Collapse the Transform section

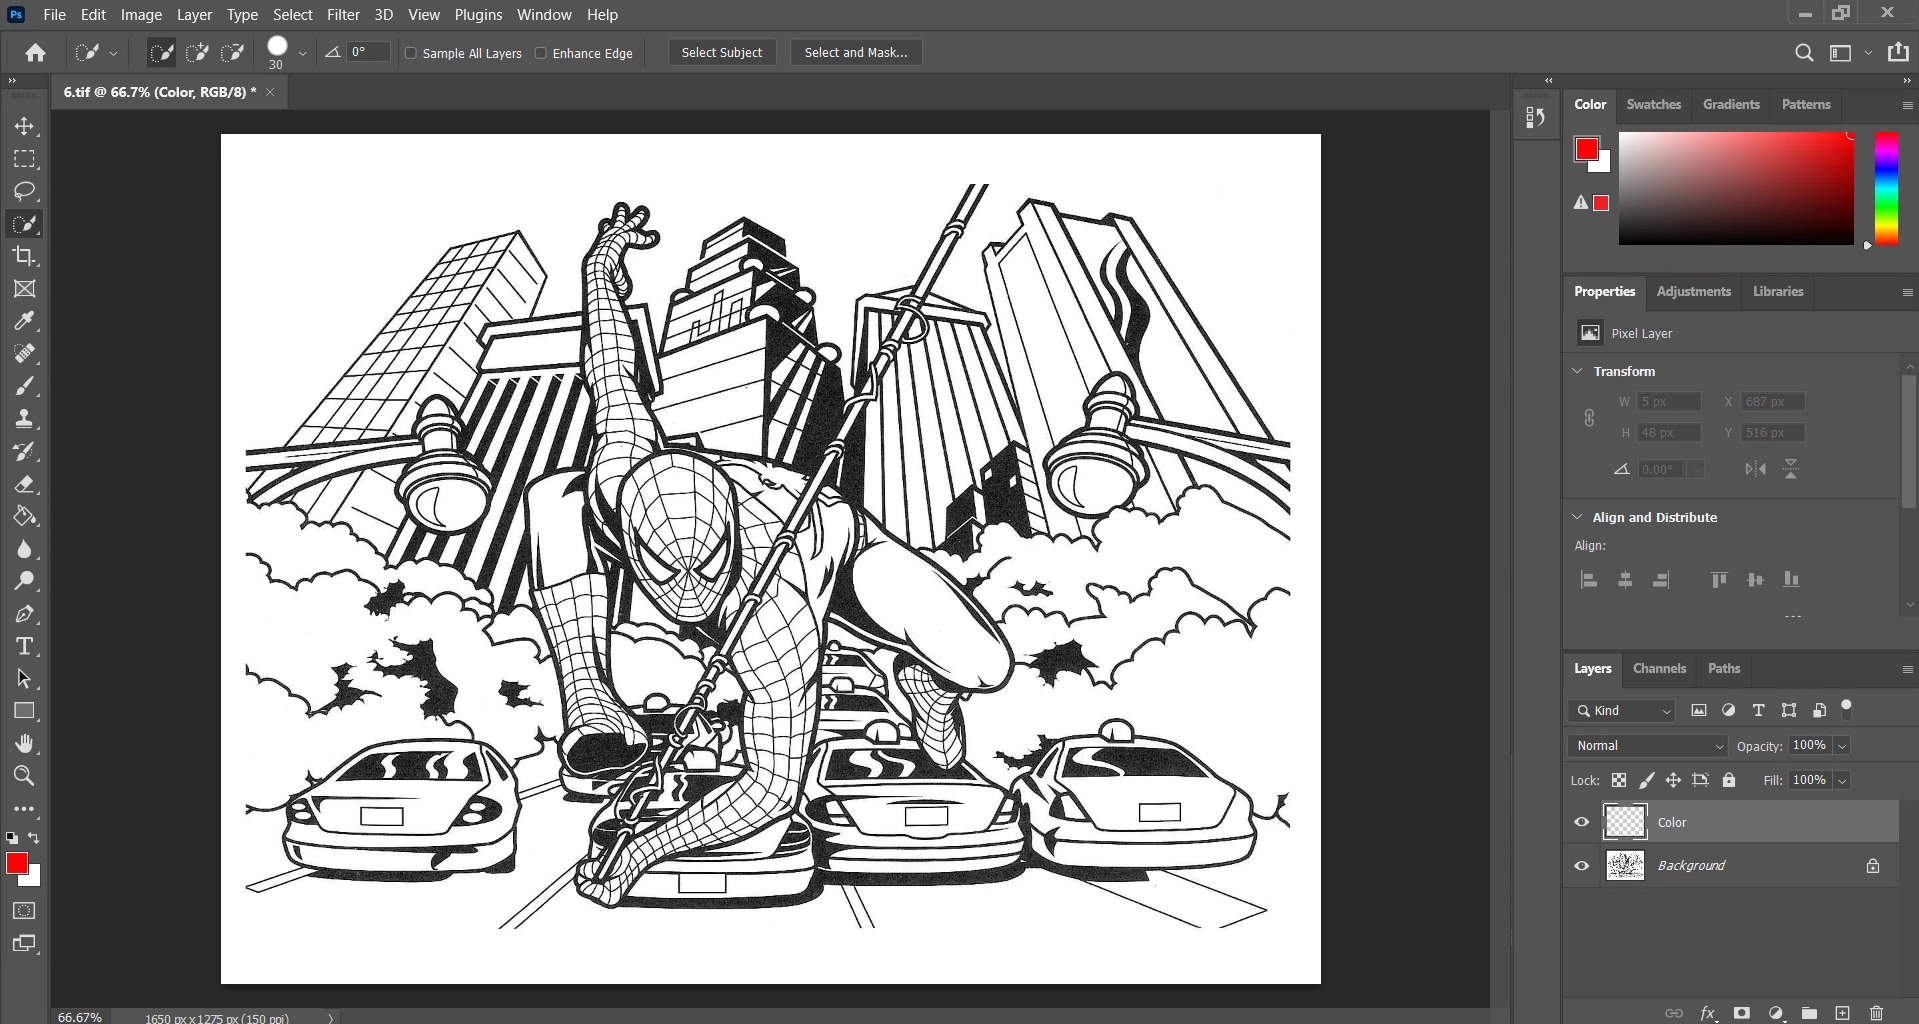(1578, 371)
